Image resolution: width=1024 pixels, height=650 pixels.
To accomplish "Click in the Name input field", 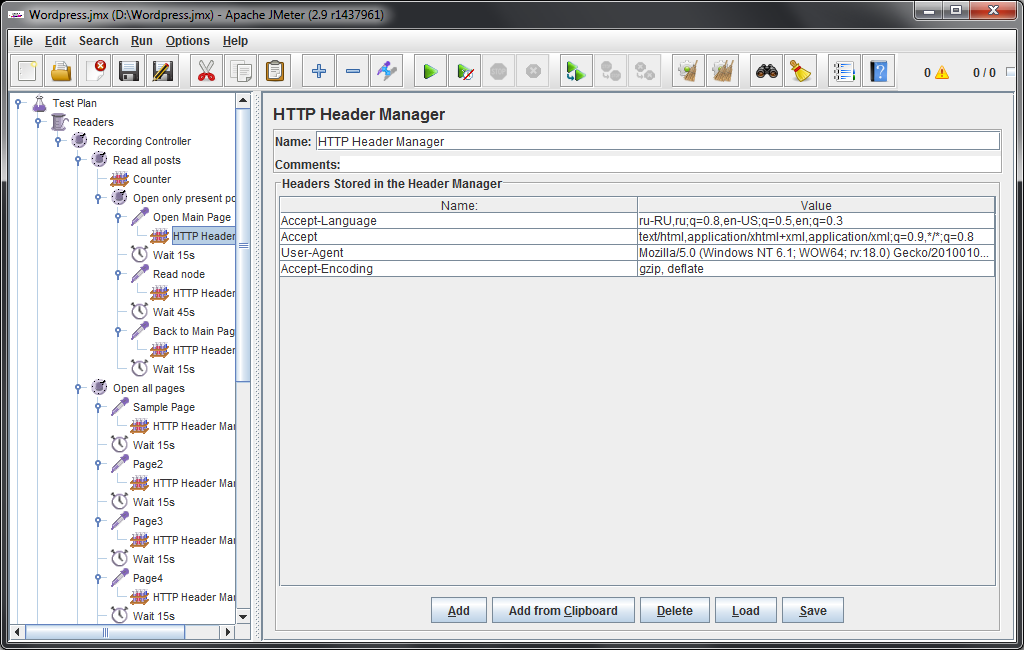I will coord(658,141).
